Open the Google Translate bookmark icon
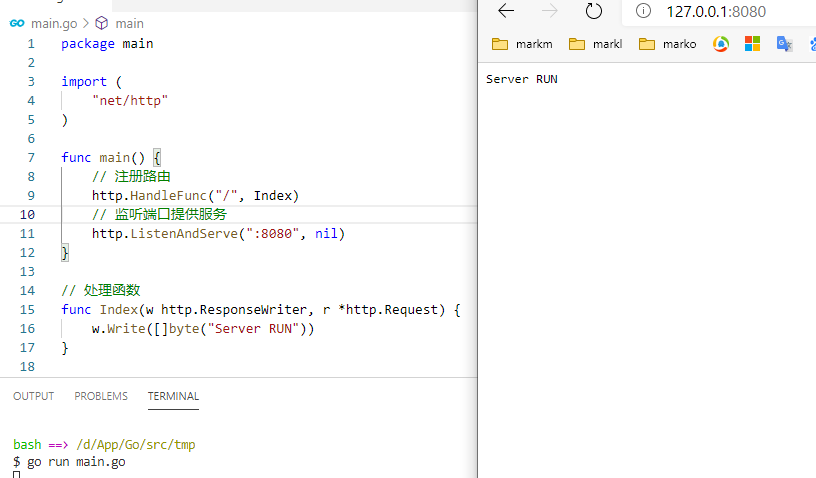 (x=785, y=44)
